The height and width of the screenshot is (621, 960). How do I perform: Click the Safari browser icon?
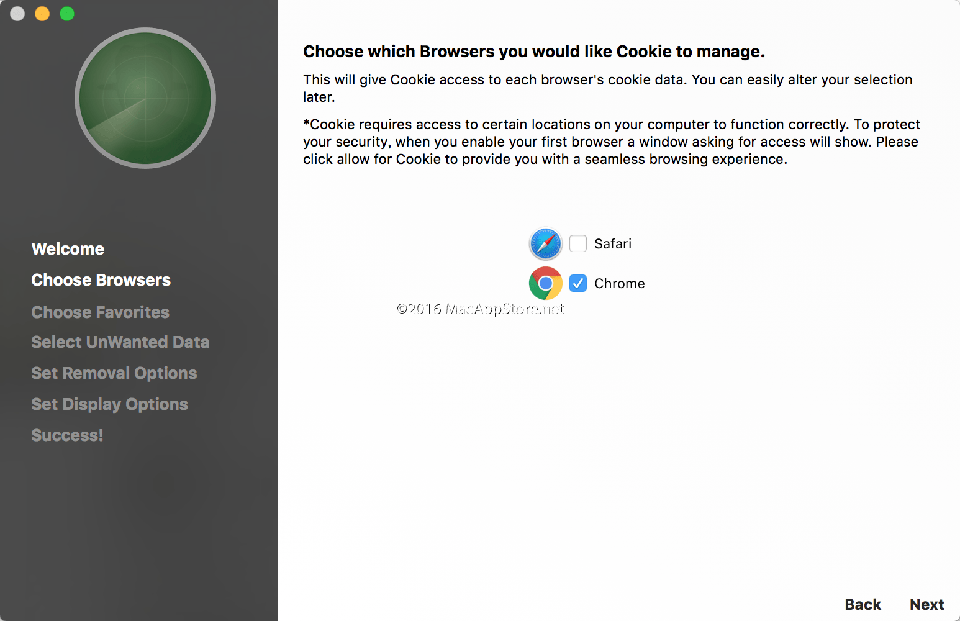coord(545,243)
